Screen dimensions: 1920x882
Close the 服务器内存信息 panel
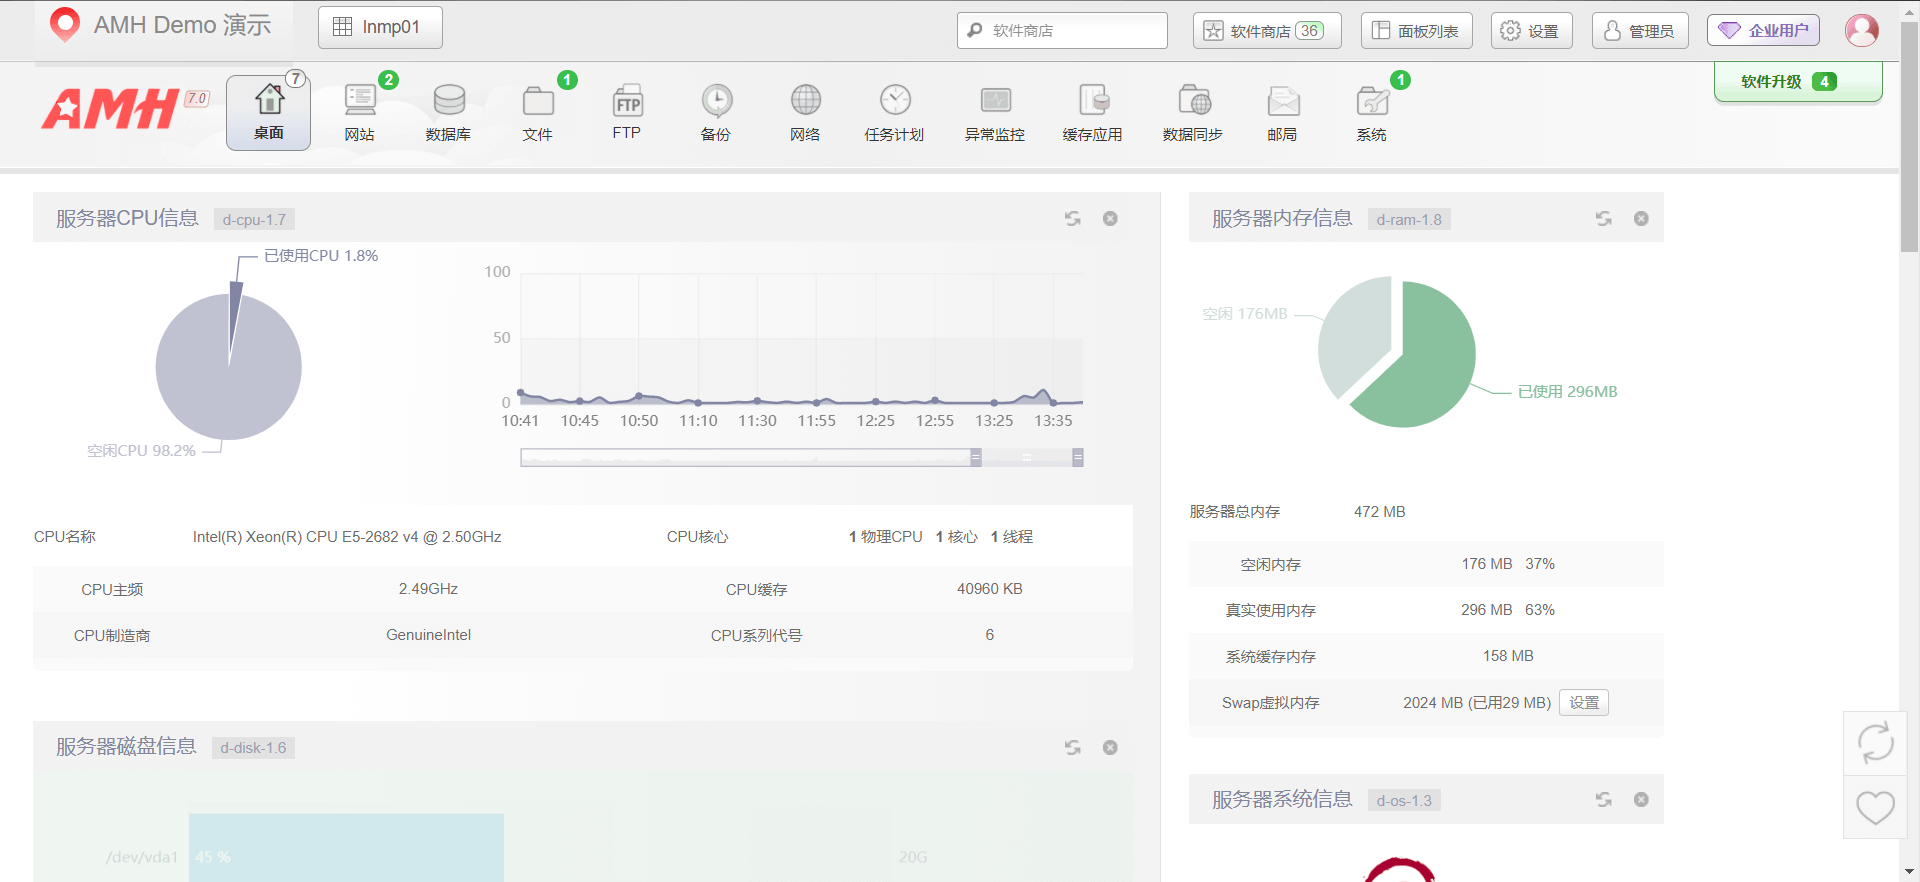(1641, 218)
